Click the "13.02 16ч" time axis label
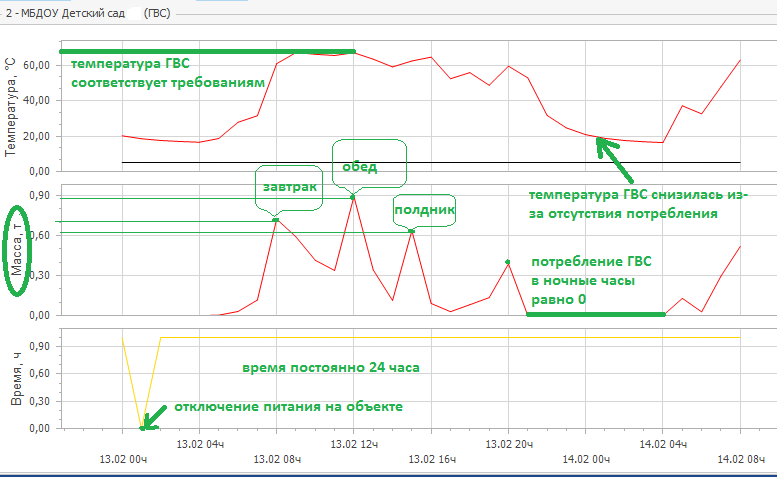The width and height of the screenshot is (777, 477). pos(432,459)
